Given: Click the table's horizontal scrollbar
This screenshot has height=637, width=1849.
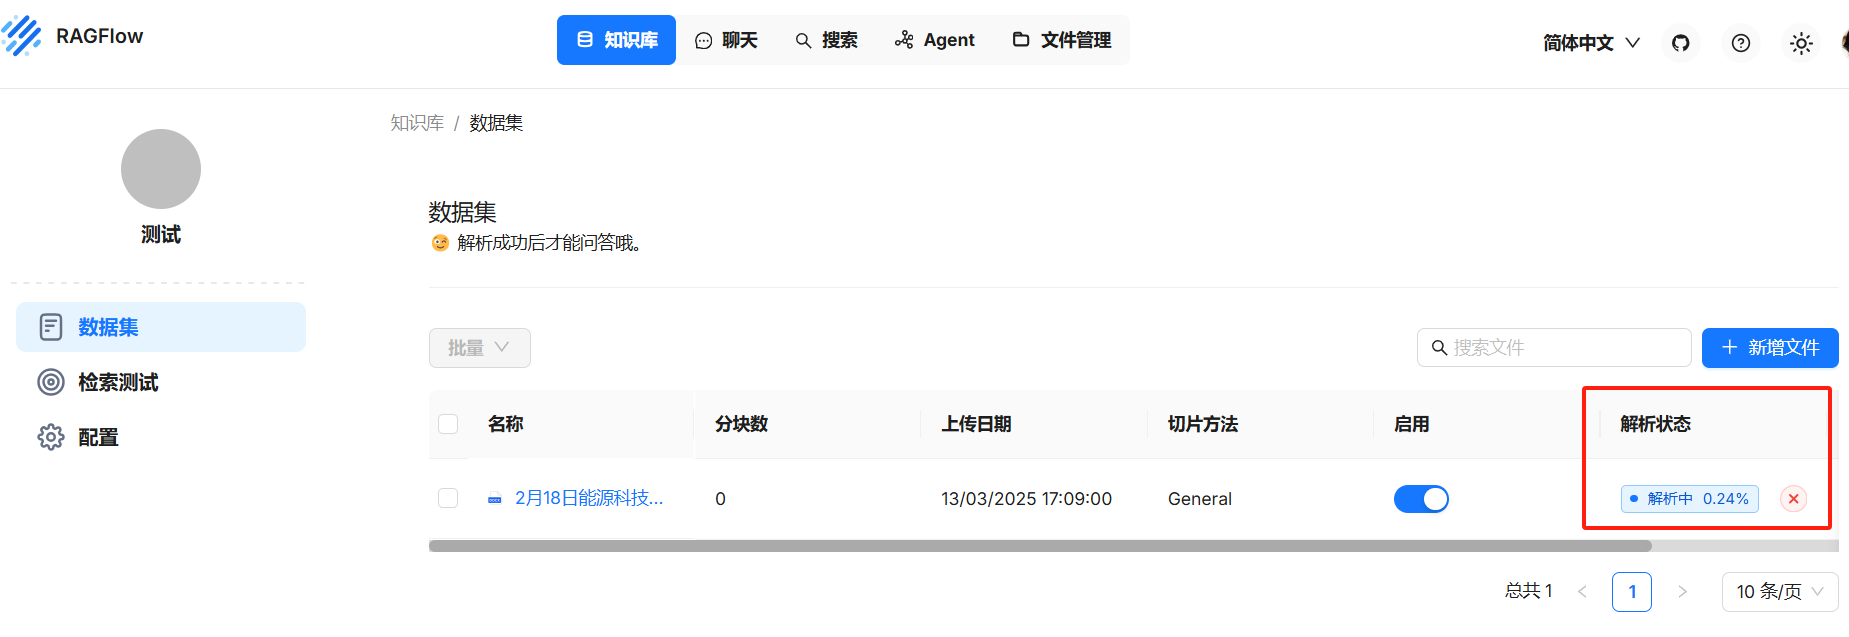Looking at the screenshot, I should (1040, 546).
